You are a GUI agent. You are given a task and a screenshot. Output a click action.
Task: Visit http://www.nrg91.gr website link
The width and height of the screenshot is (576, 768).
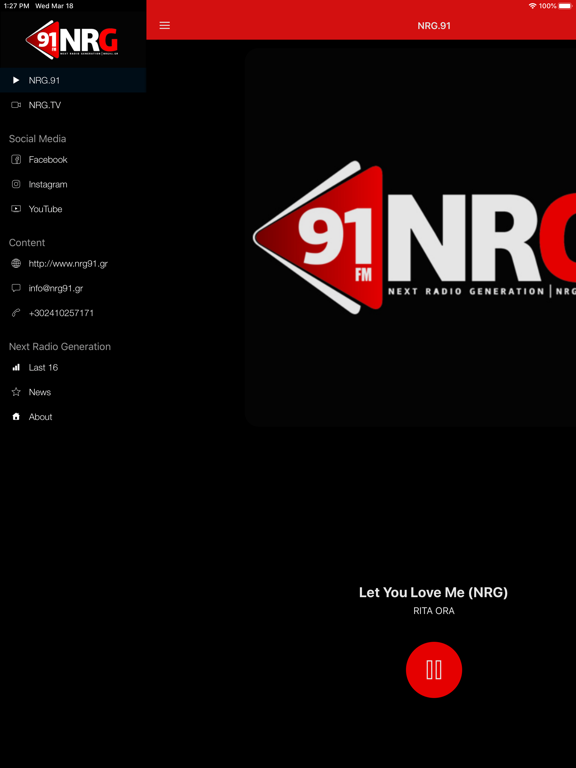pos(73,264)
